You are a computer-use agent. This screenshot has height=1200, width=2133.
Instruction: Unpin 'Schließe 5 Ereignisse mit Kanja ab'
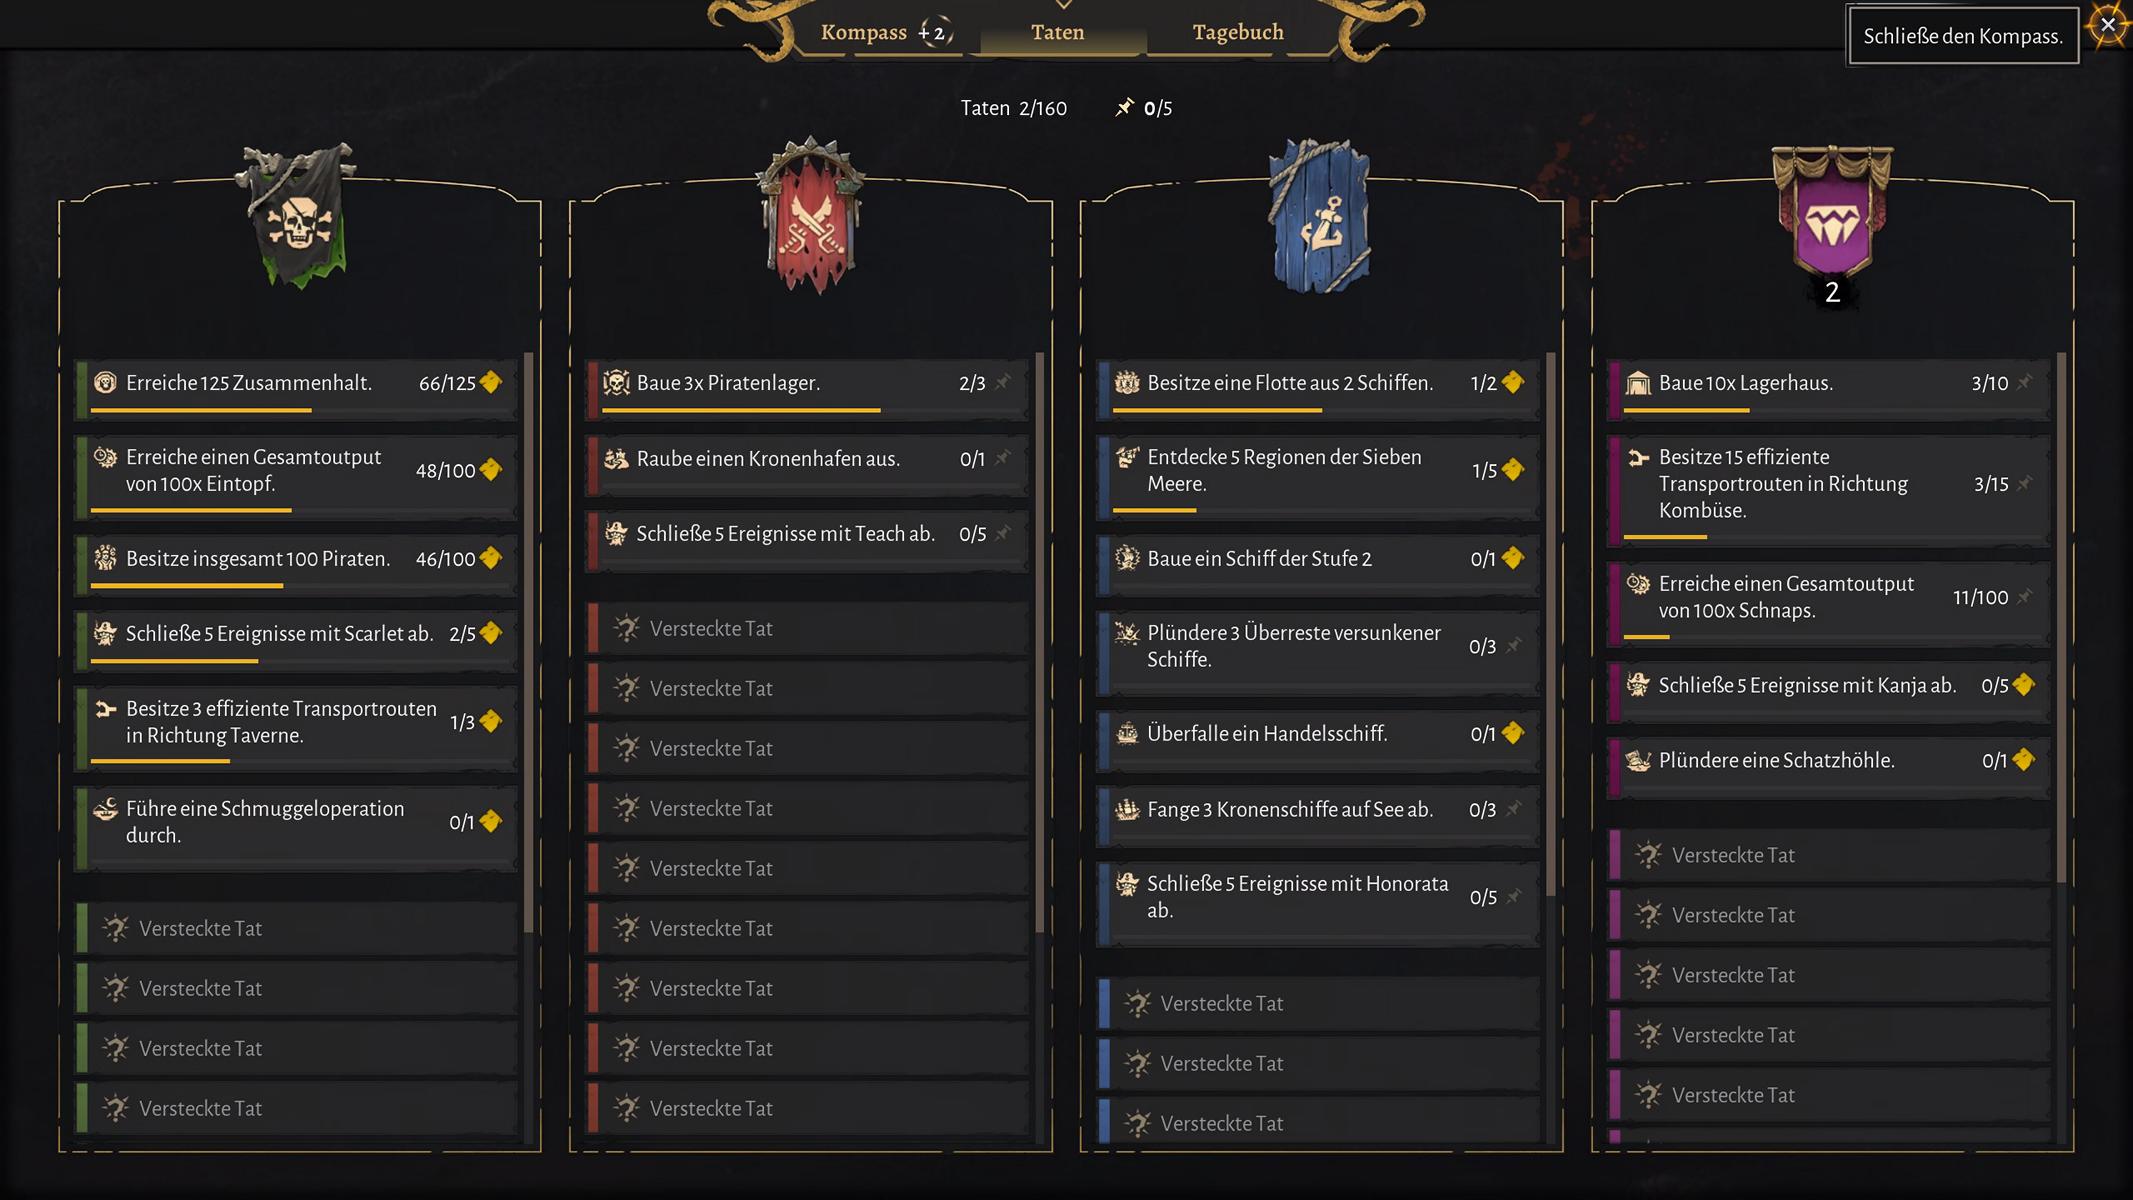(x=2023, y=685)
